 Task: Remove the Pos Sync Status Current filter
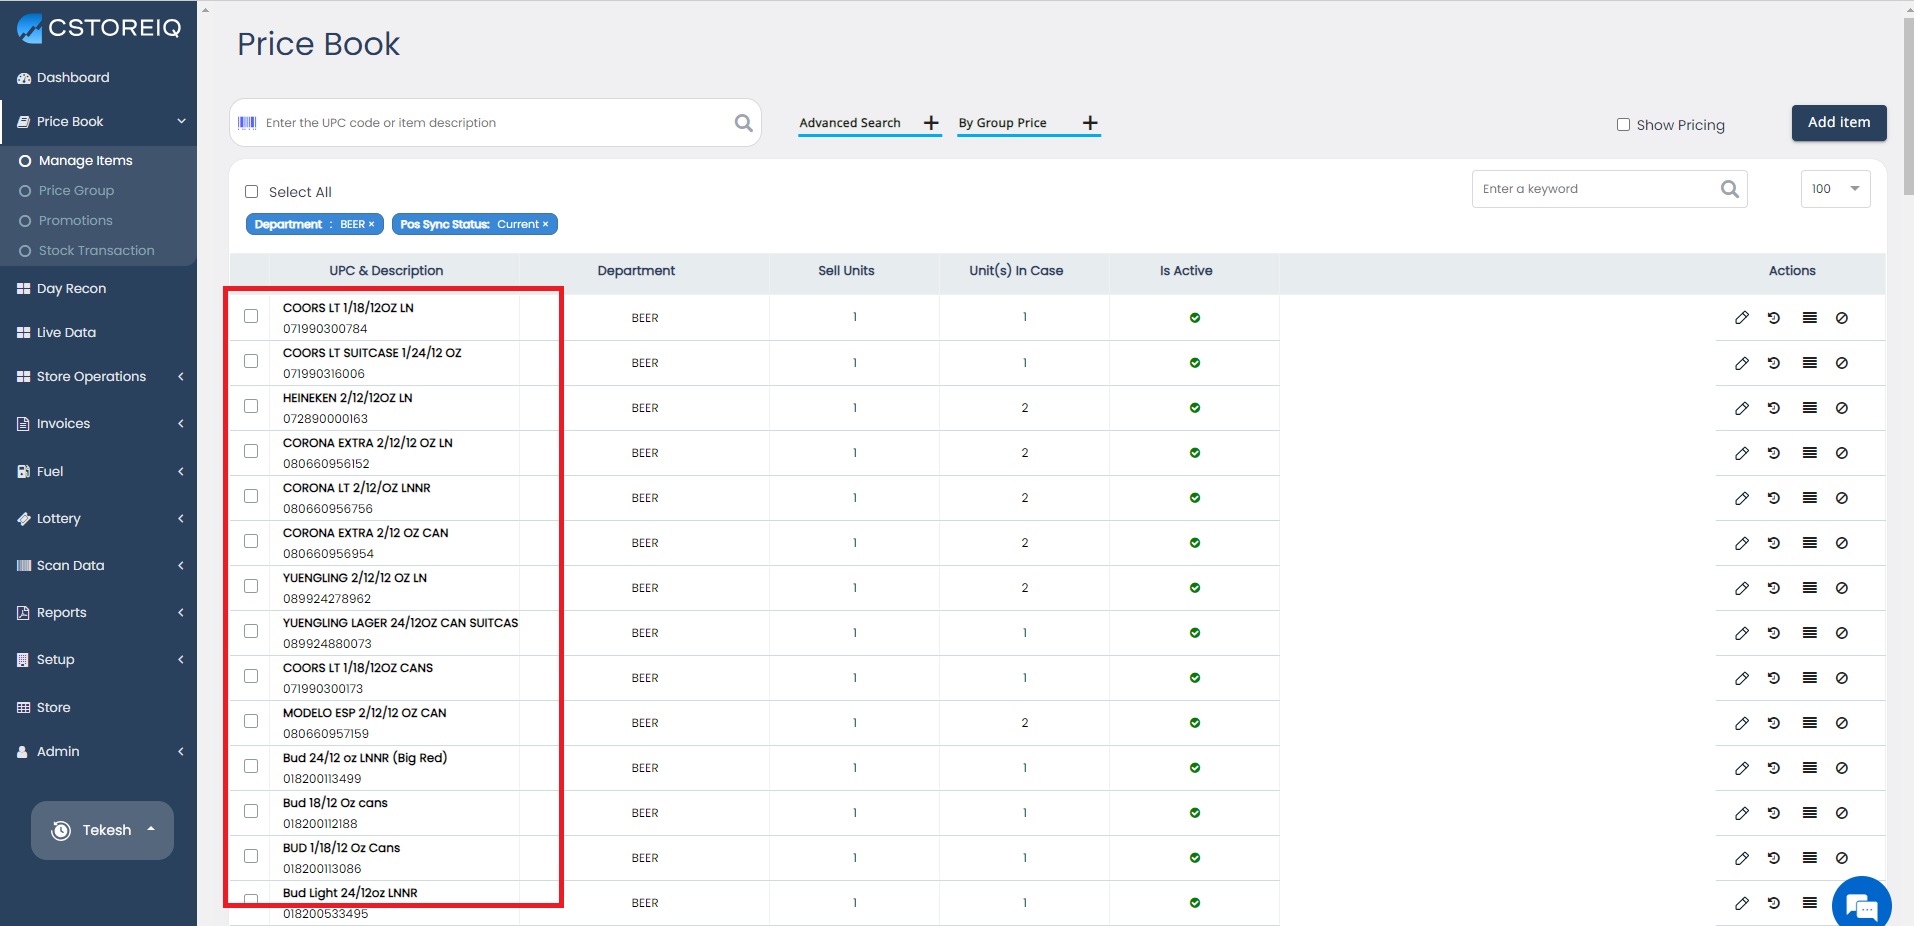545,224
